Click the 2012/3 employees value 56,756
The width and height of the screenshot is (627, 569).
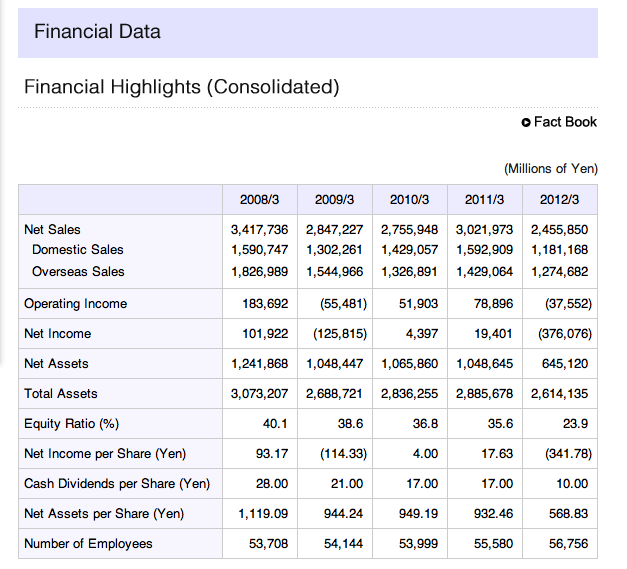point(569,544)
